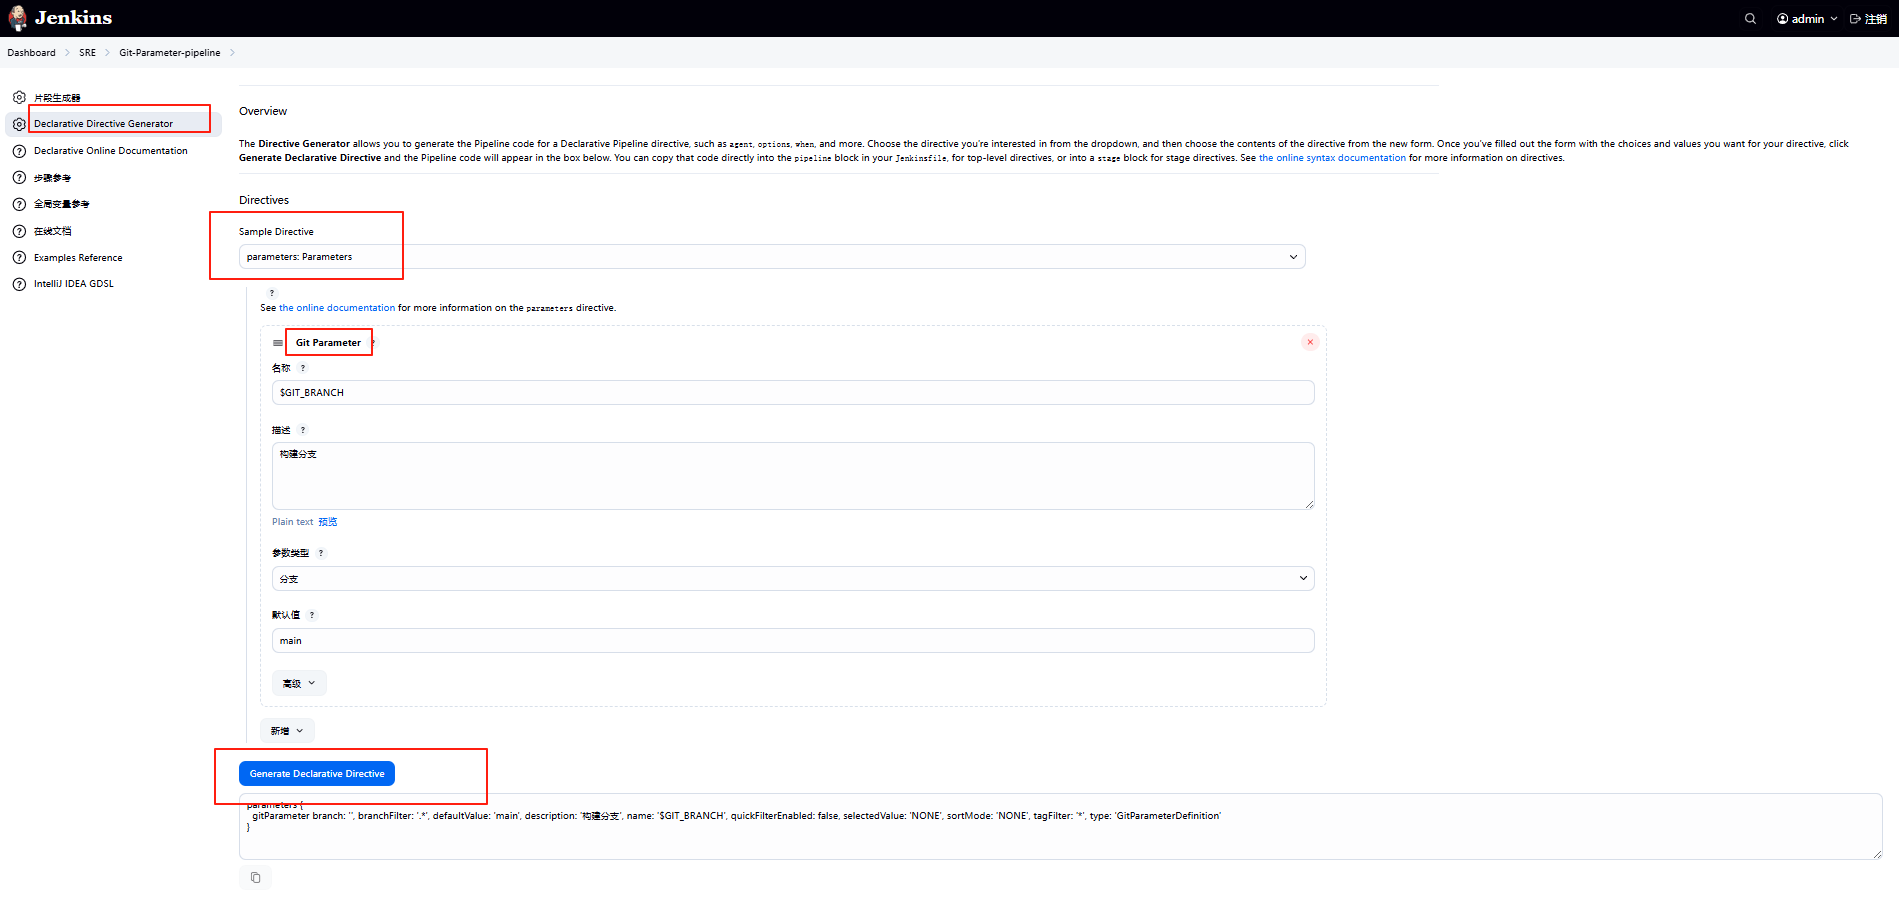Click the help icon next to 名称

(x=303, y=368)
